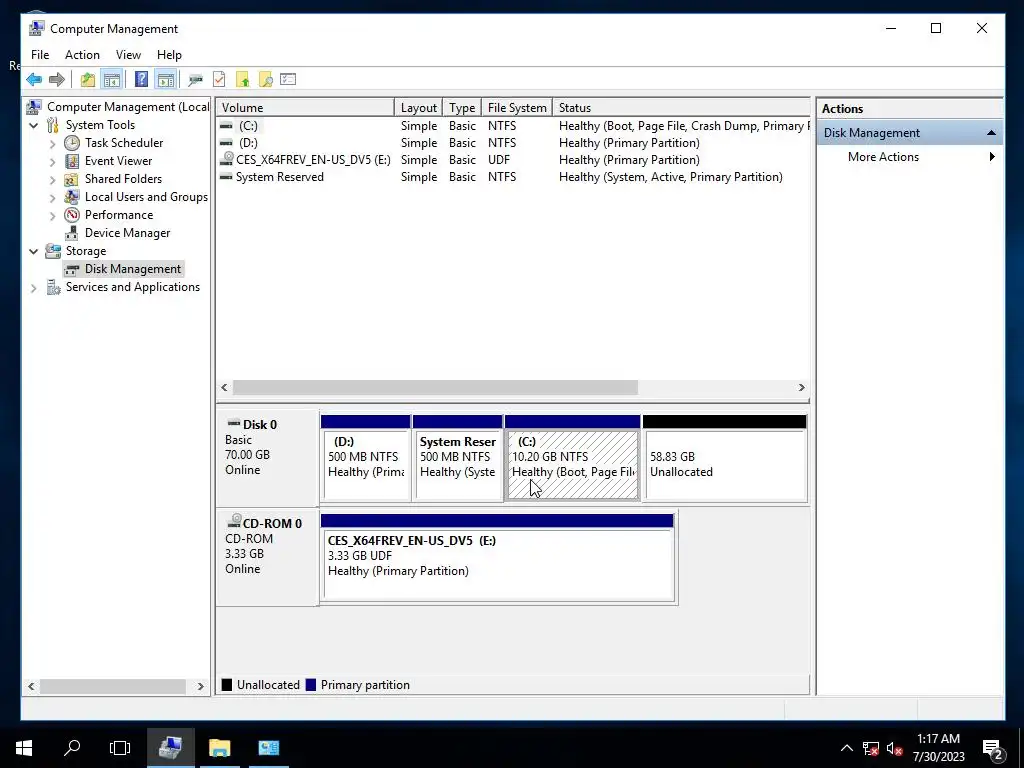Click the Up One Level folder icon
The height and width of the screenshot is (768, 1024).
coord(88,80)
